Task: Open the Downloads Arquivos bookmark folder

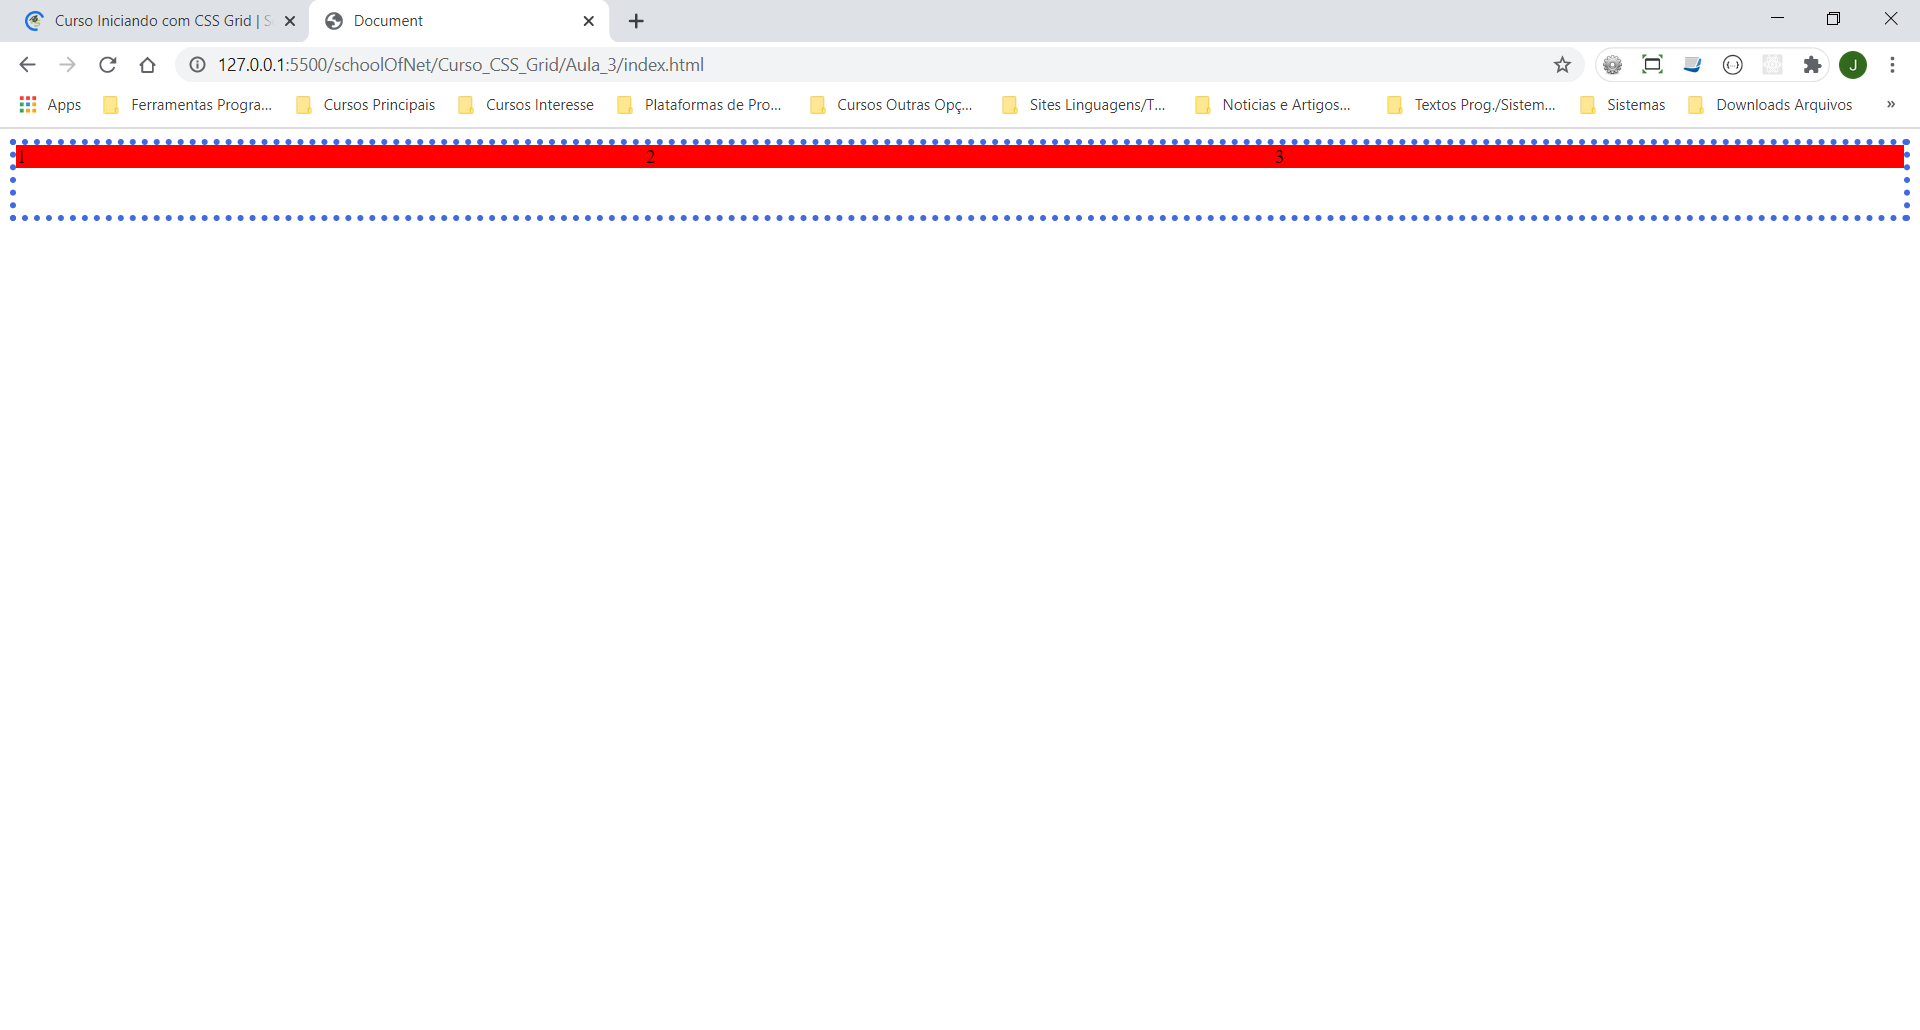Action: pyautogui.click(x=1771, y=105)
